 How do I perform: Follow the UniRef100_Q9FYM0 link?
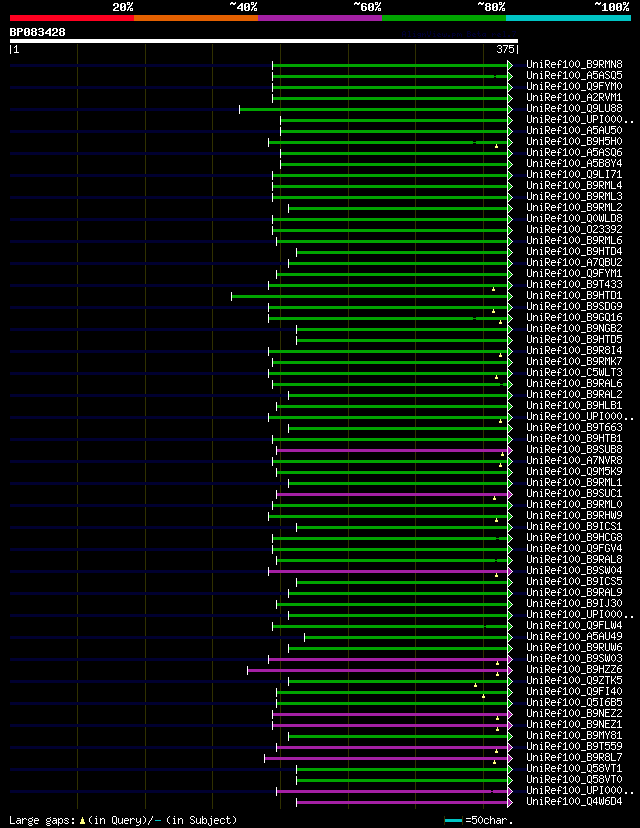(x=574, y=87)
